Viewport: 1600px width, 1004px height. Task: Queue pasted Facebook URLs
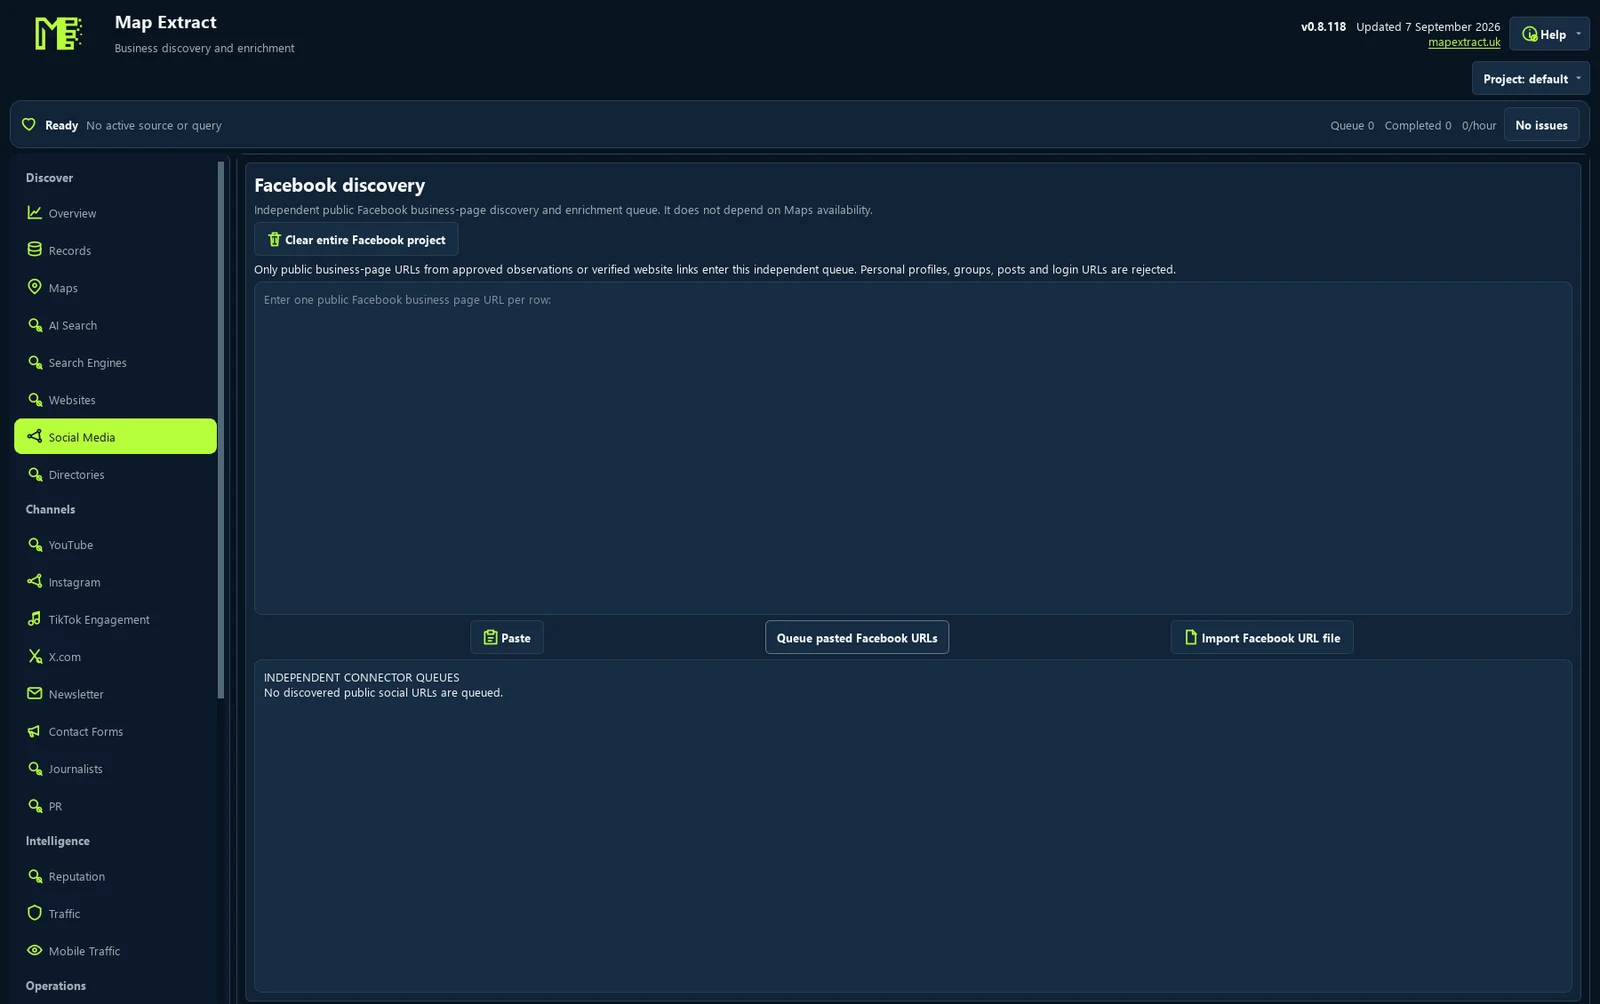[x=857, y=637]
